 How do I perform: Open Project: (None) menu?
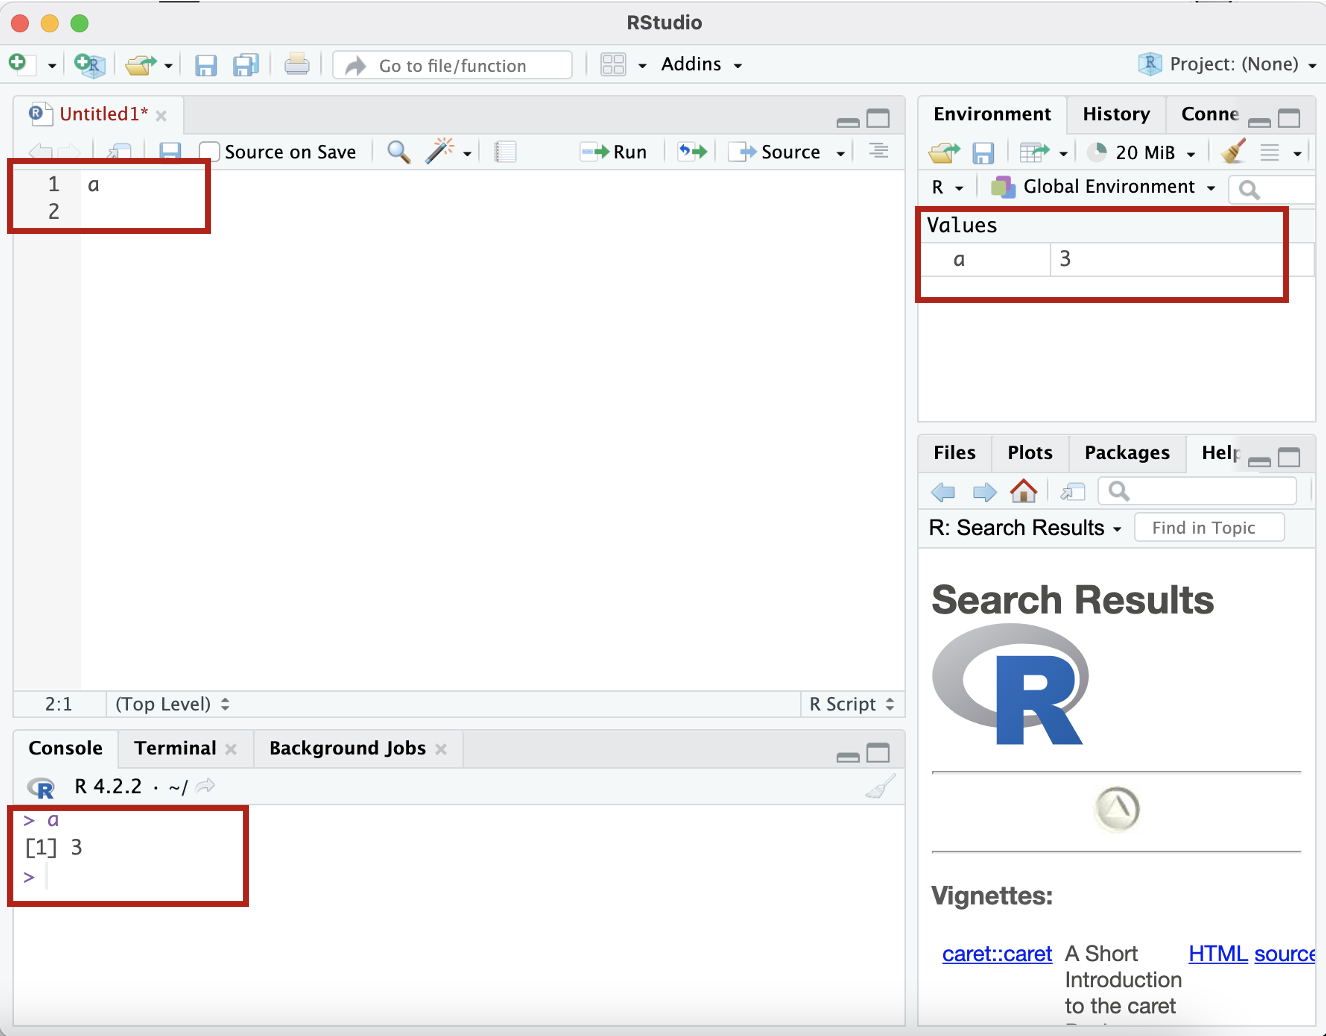point(1228,64)
